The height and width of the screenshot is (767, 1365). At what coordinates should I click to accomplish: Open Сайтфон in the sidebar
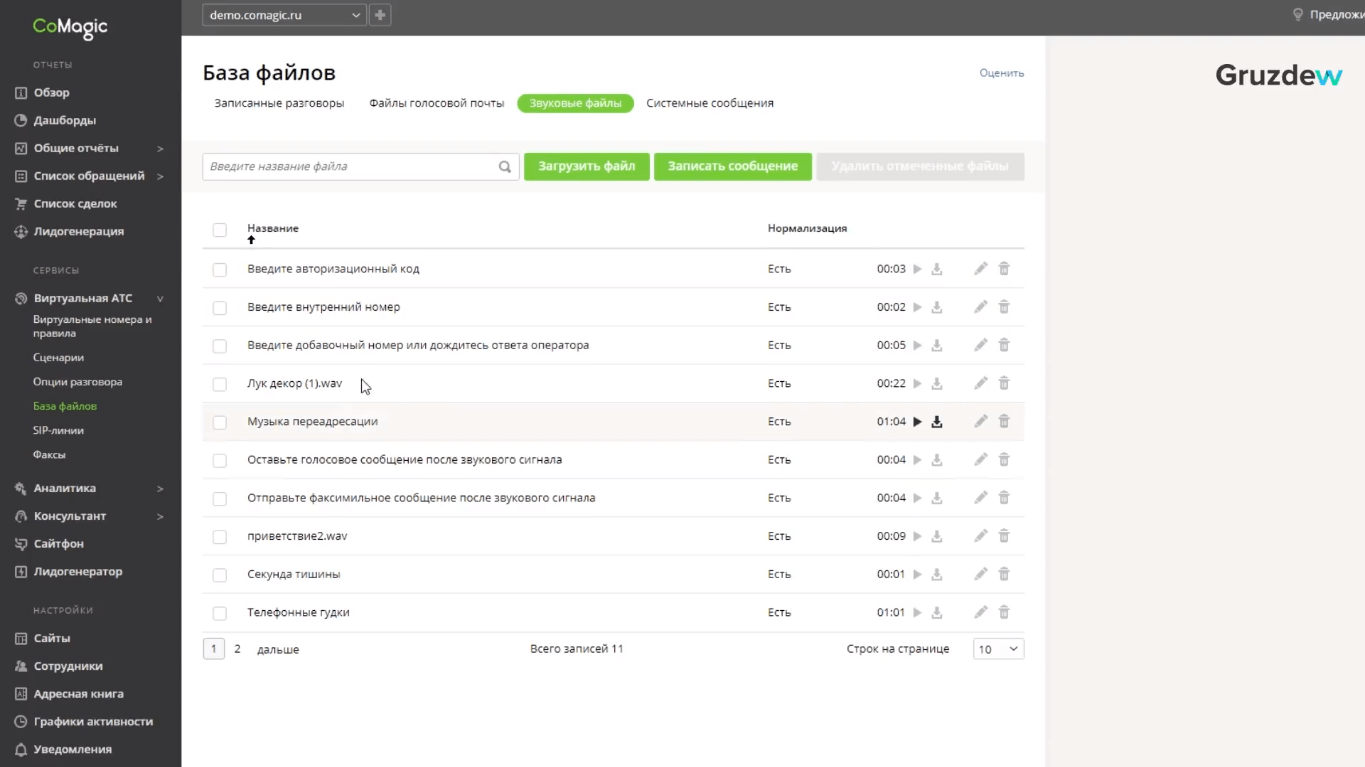pyautogui.click(x=59, y=544)
